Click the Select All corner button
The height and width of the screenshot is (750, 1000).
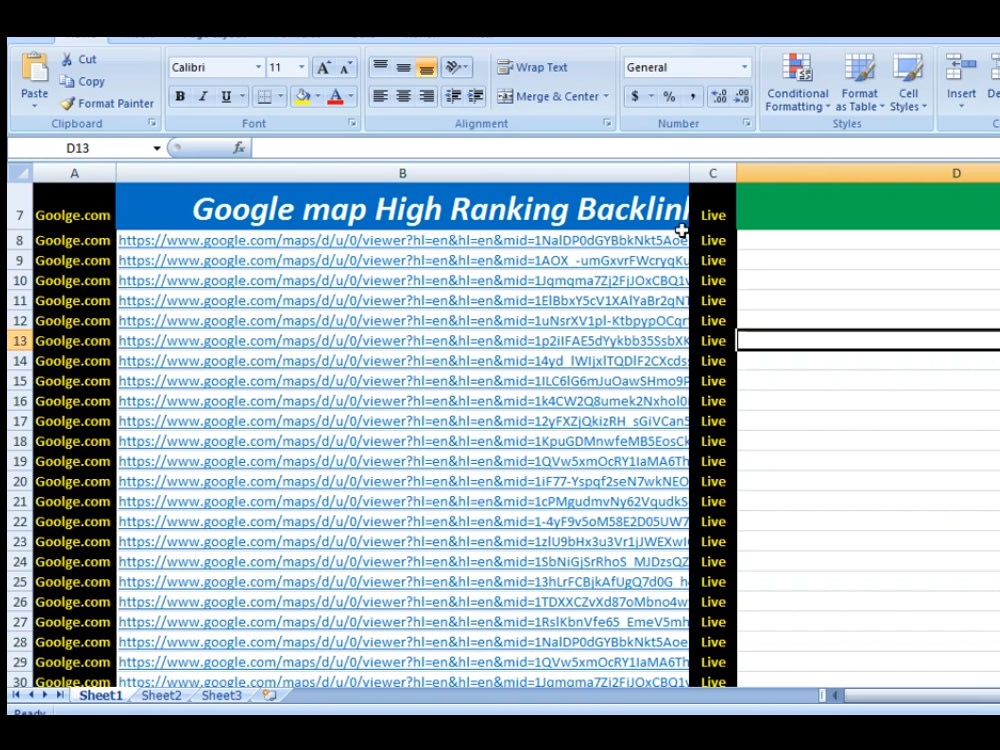pos(20,173)
